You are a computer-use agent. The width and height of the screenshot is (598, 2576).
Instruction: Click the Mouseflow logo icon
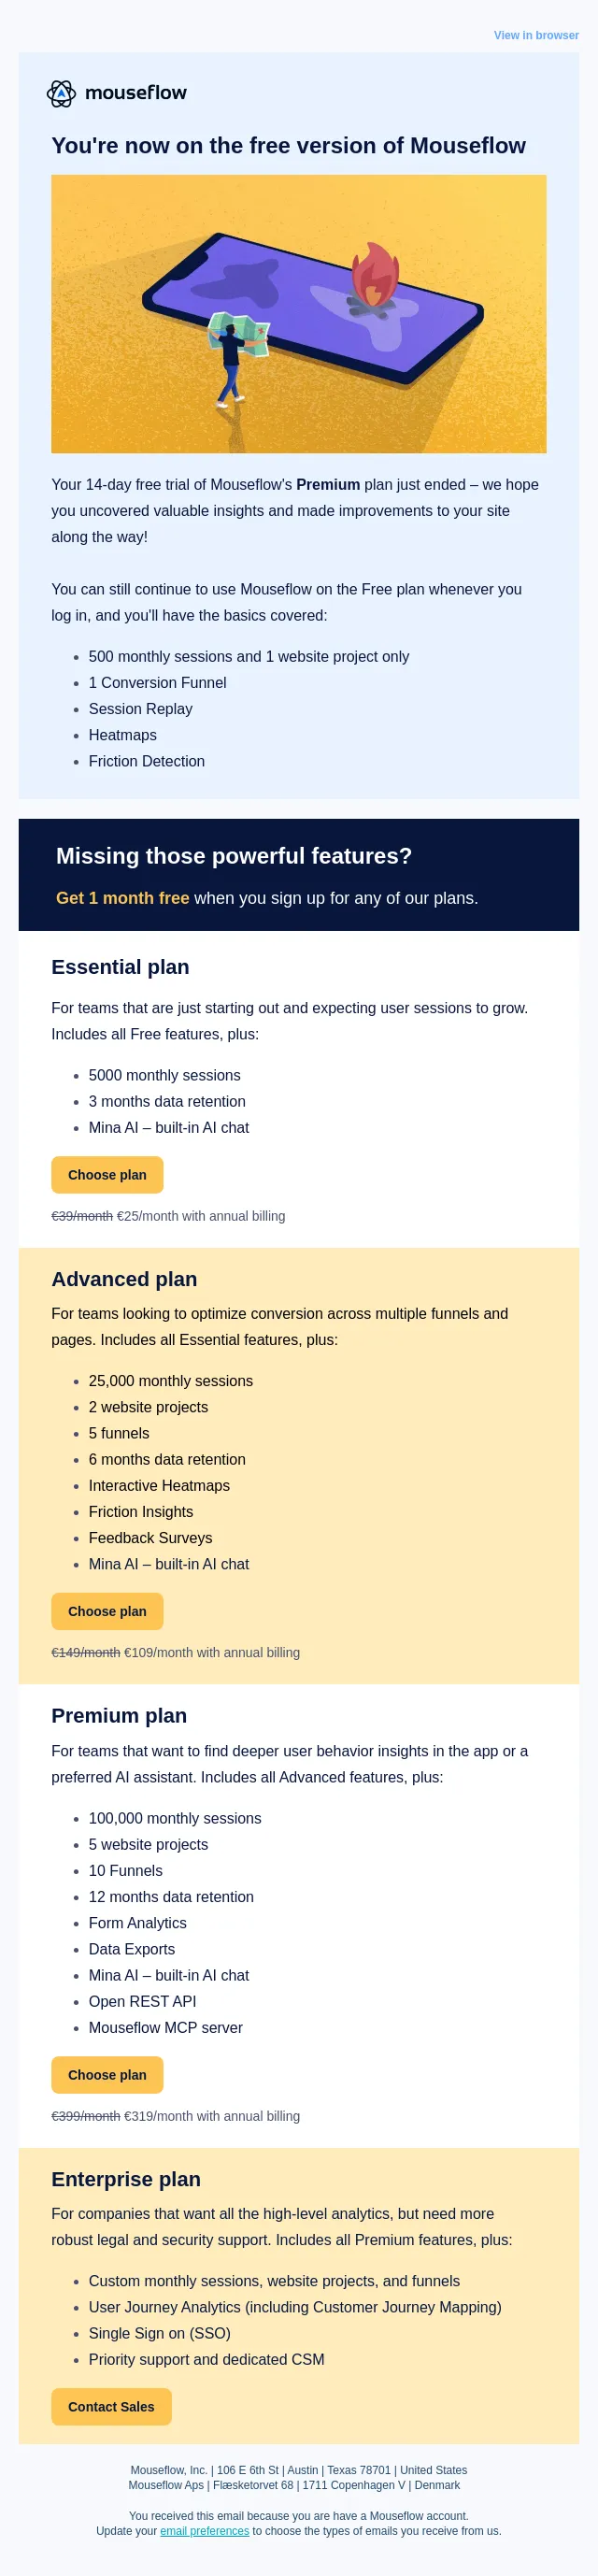[x=61, y=93]
